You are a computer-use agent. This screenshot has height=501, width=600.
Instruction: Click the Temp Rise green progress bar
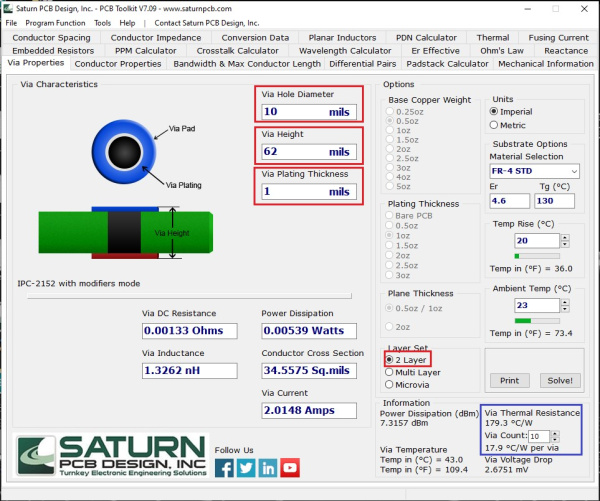point(537,256)
